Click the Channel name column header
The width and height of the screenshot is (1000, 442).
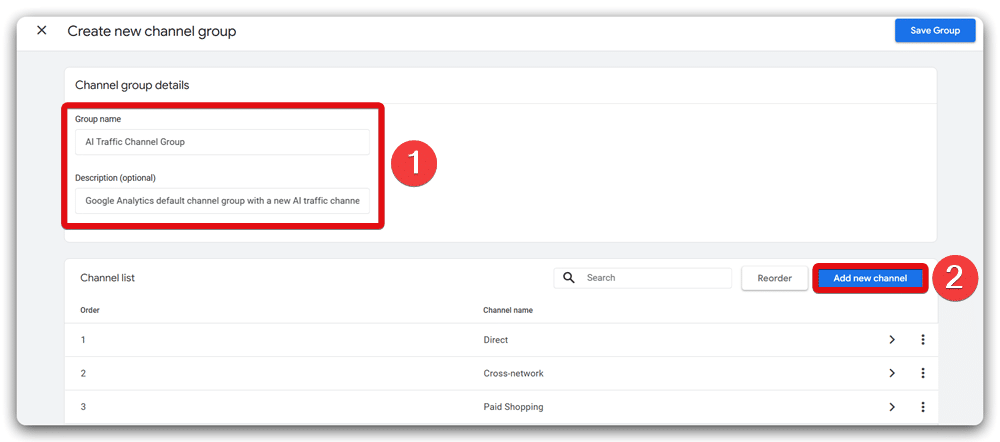tap(508, 311)
